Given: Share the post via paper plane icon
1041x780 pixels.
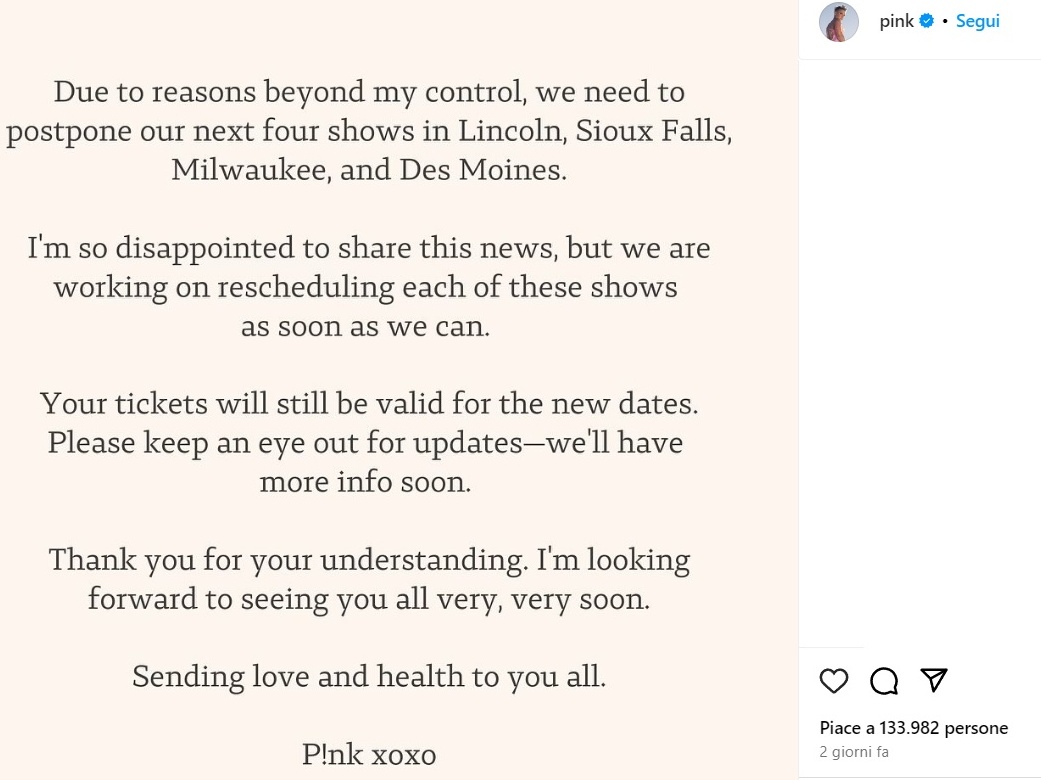Looking at the screenshot, I should [933, 680].
